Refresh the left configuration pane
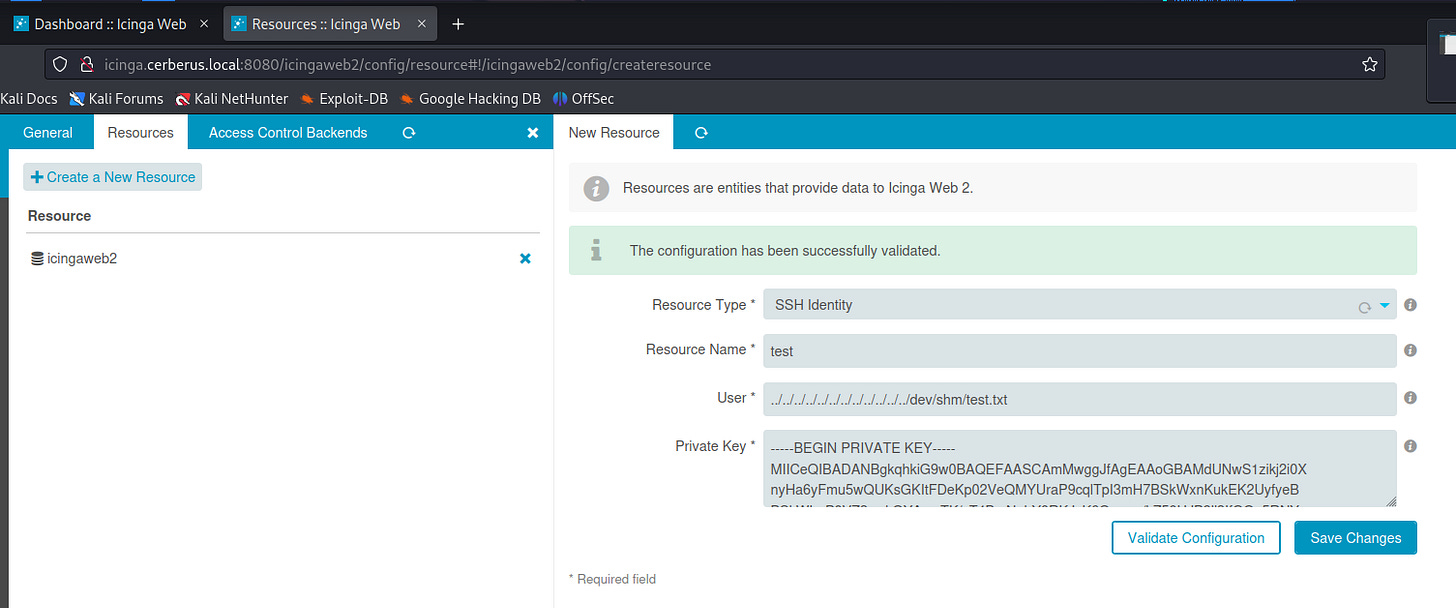 pyautogui.click(x=408, y=132)
